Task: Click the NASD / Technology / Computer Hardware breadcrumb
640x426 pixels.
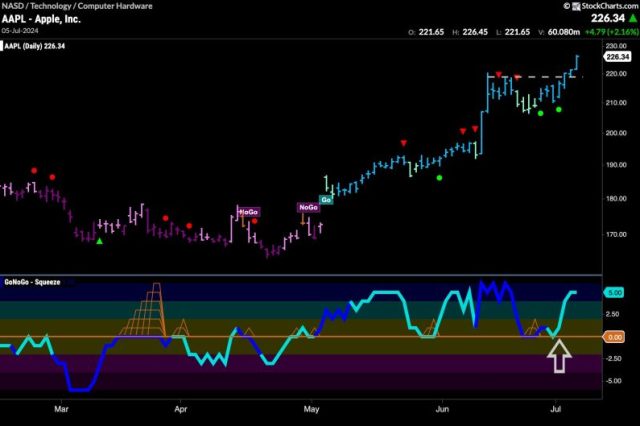Action: [x=77, y=6]
